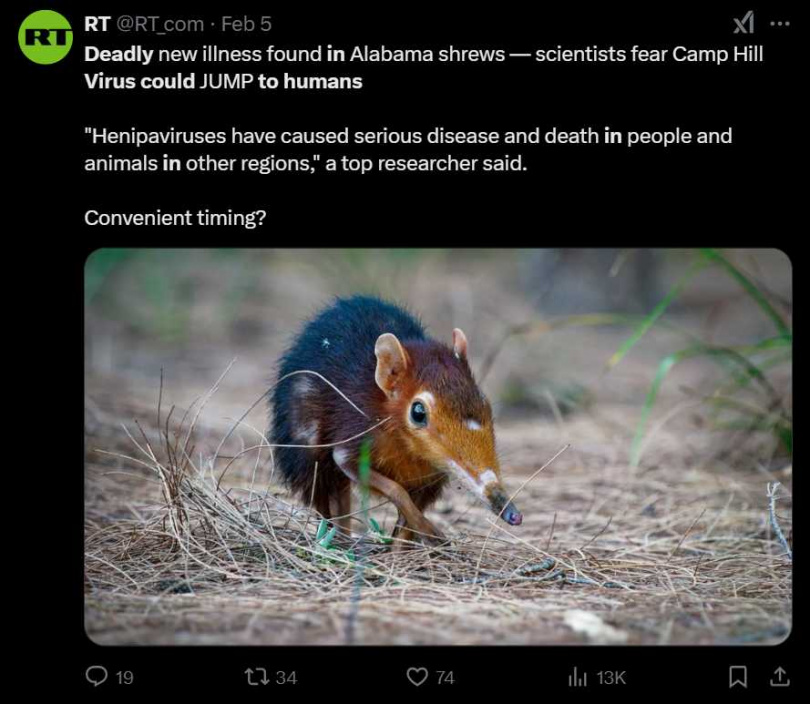Click the repost count number 34
Viewport: 810px width, 704px height.
(286, 678)
